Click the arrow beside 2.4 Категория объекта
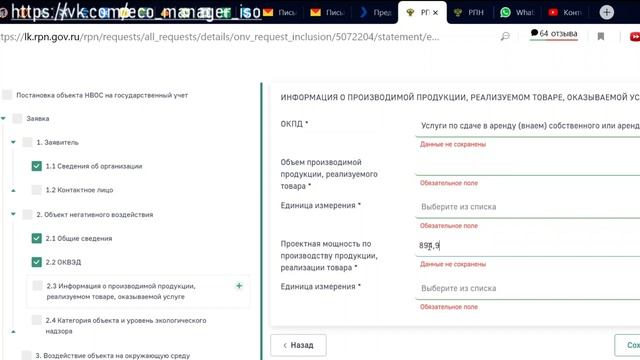 pos(13,331)
